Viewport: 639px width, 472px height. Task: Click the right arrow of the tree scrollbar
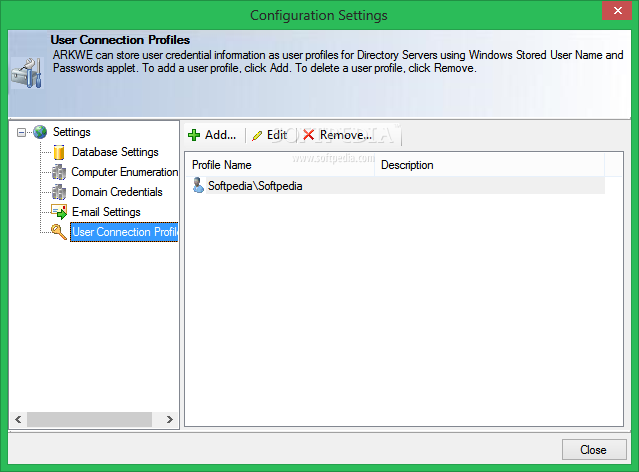[x=170, y=419]
